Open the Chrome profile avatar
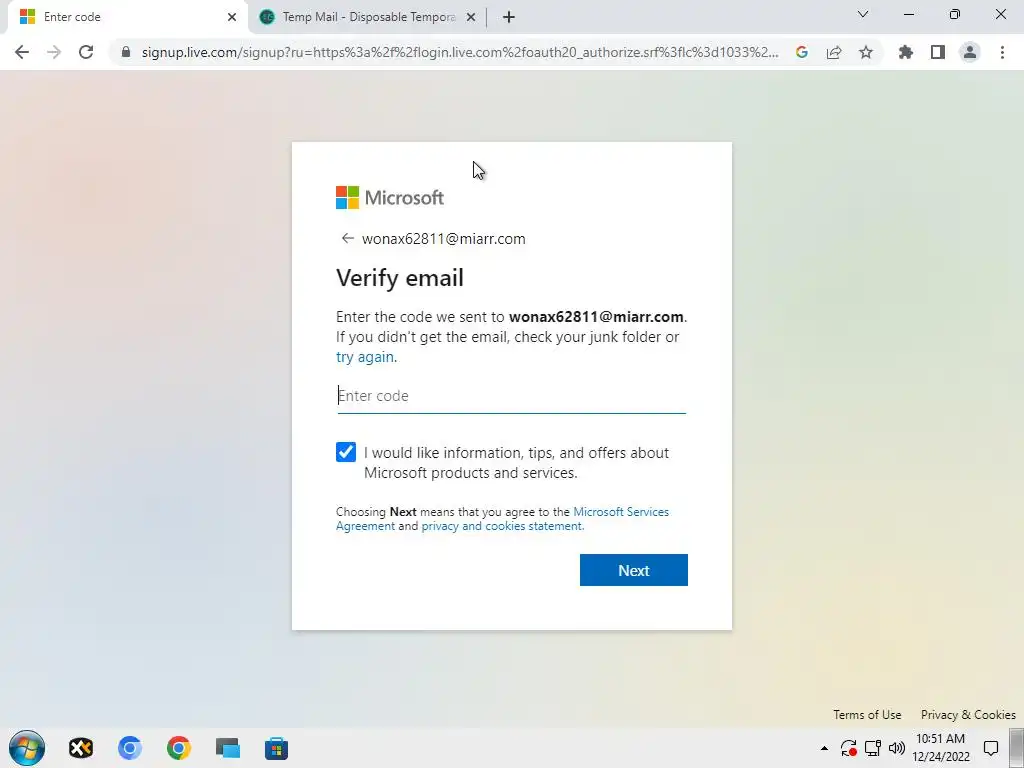1024x768 pixels. click(x=970, y=52)
